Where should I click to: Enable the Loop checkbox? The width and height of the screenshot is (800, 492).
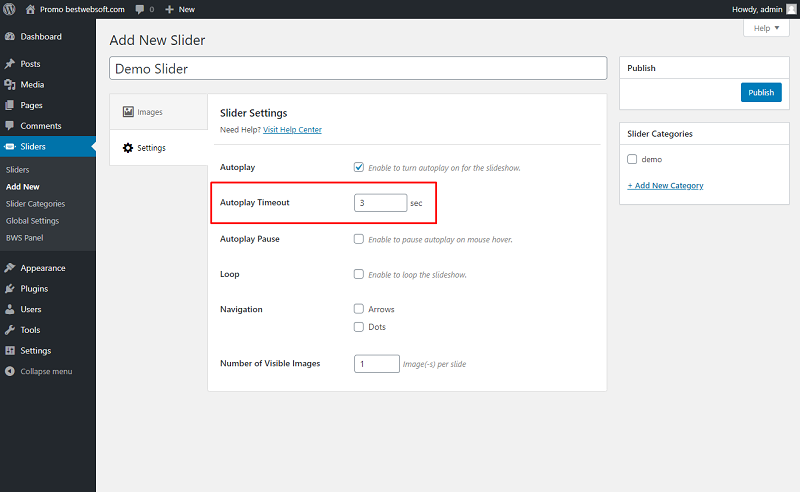[359, 274]
